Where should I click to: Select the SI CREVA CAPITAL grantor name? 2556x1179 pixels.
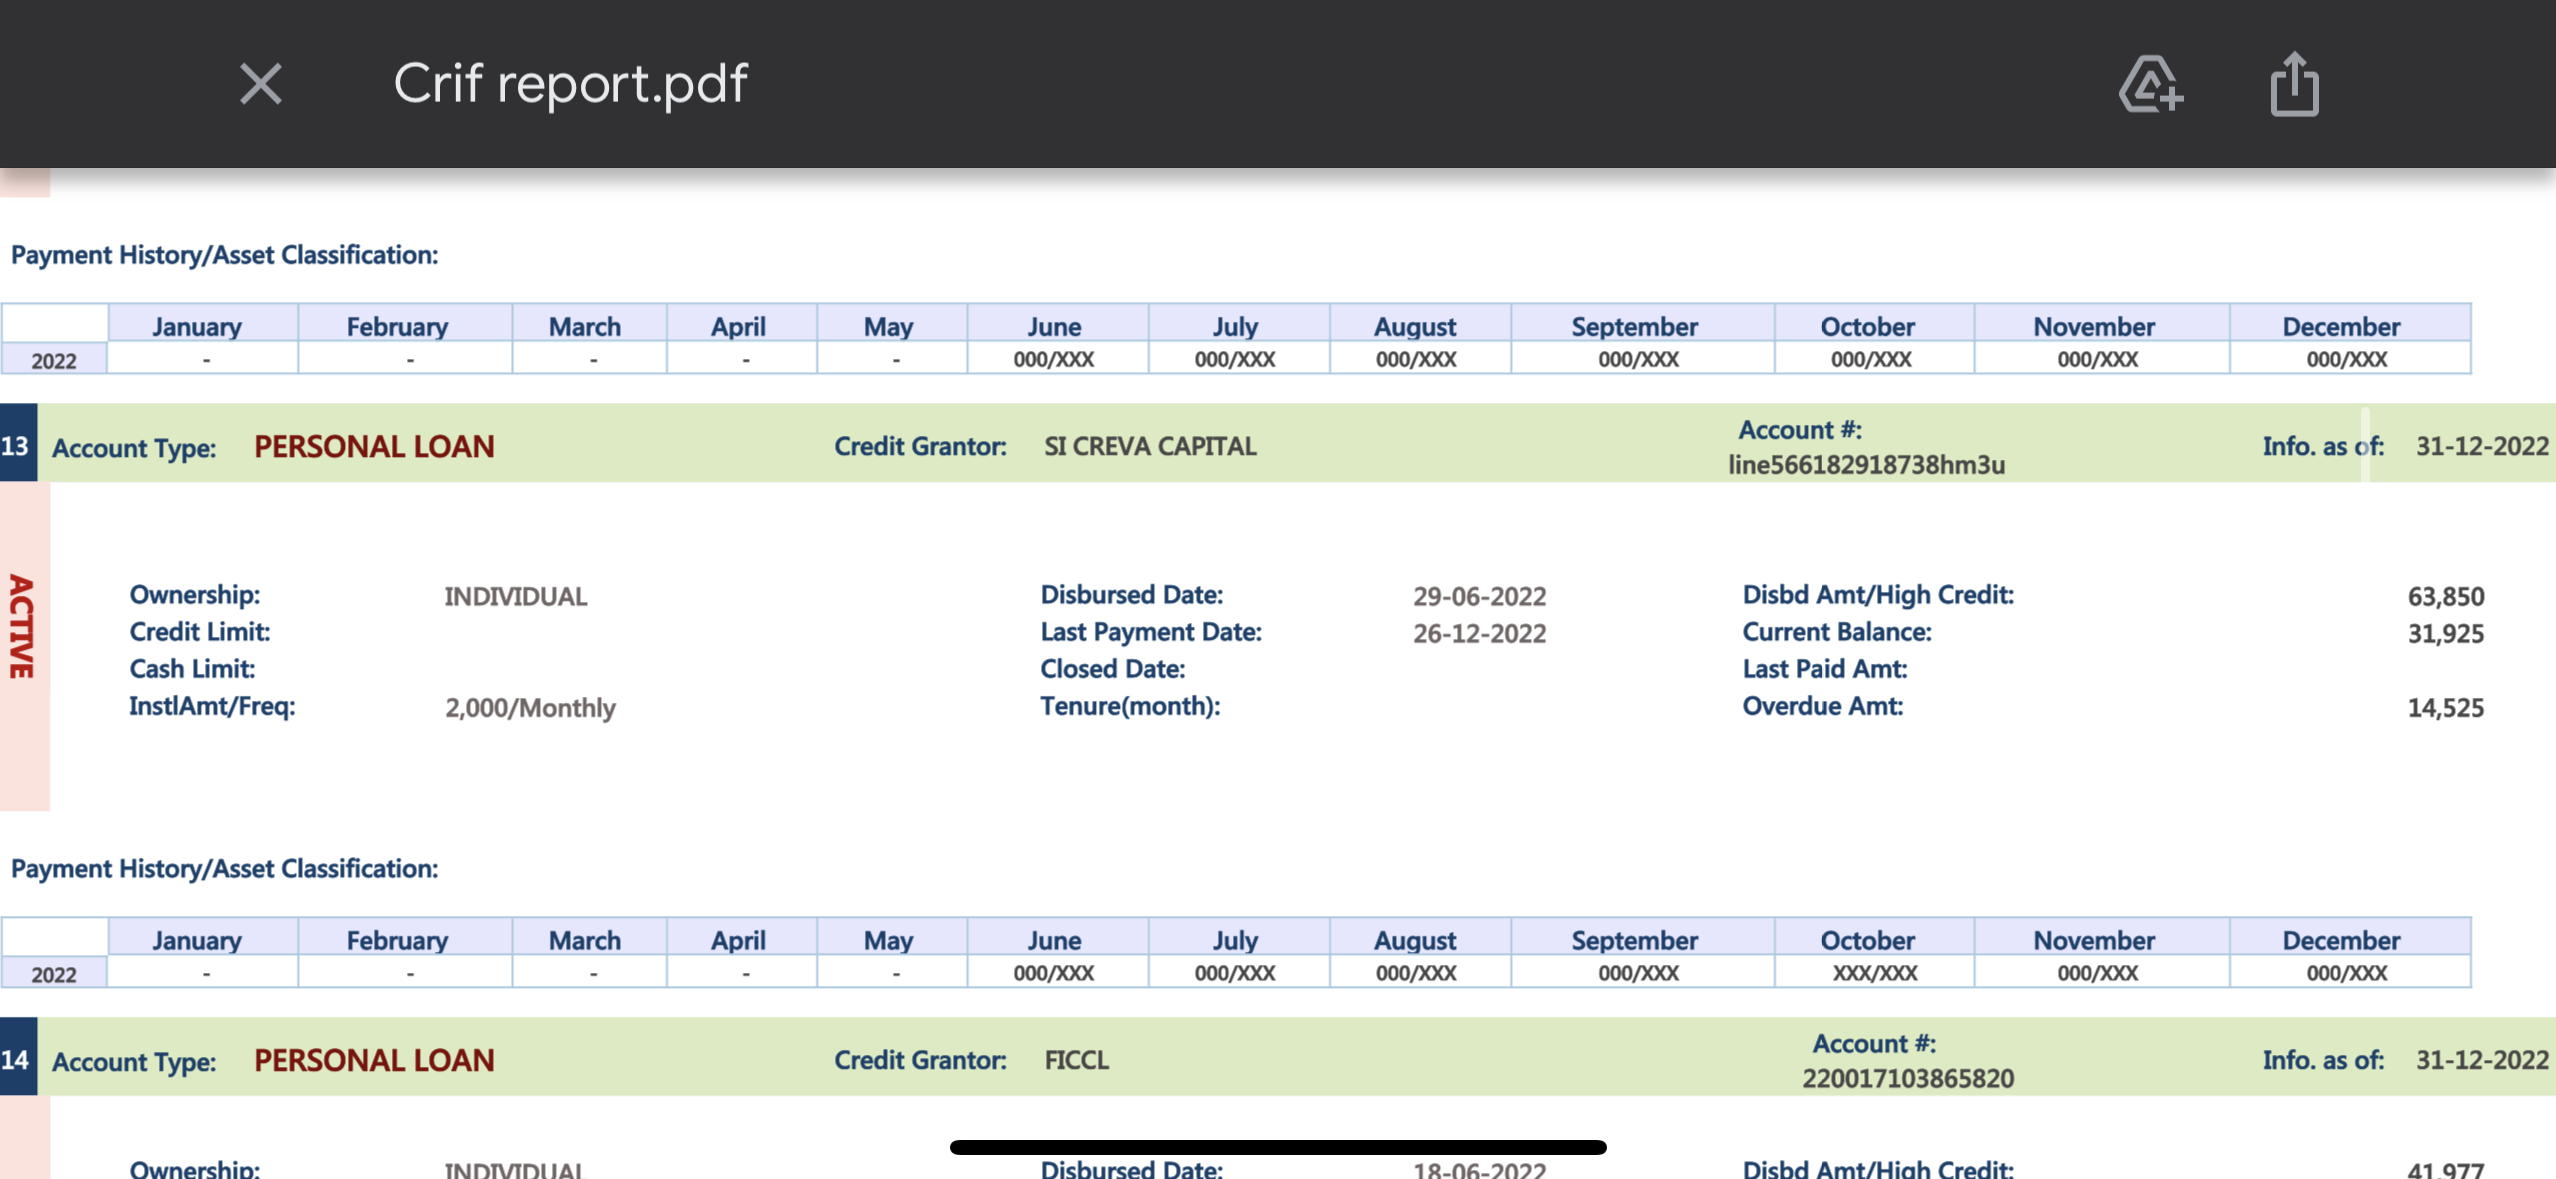1150,446
